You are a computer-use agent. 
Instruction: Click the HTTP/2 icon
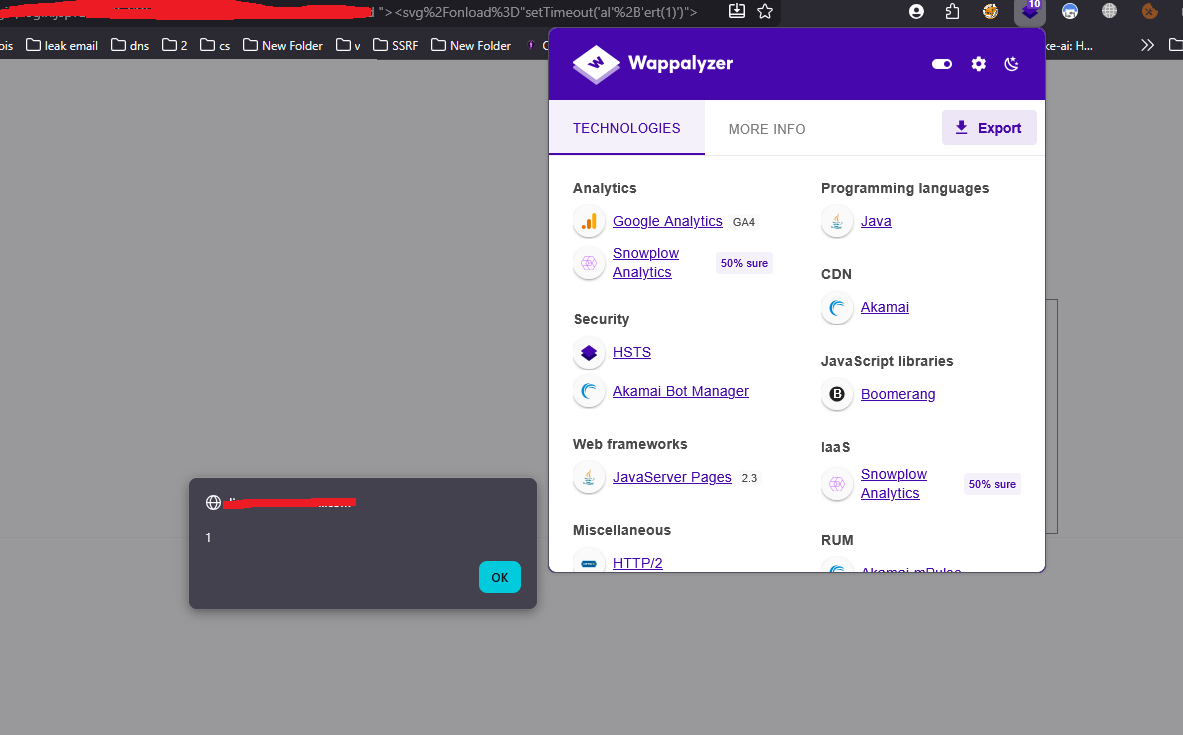[589, 562]
